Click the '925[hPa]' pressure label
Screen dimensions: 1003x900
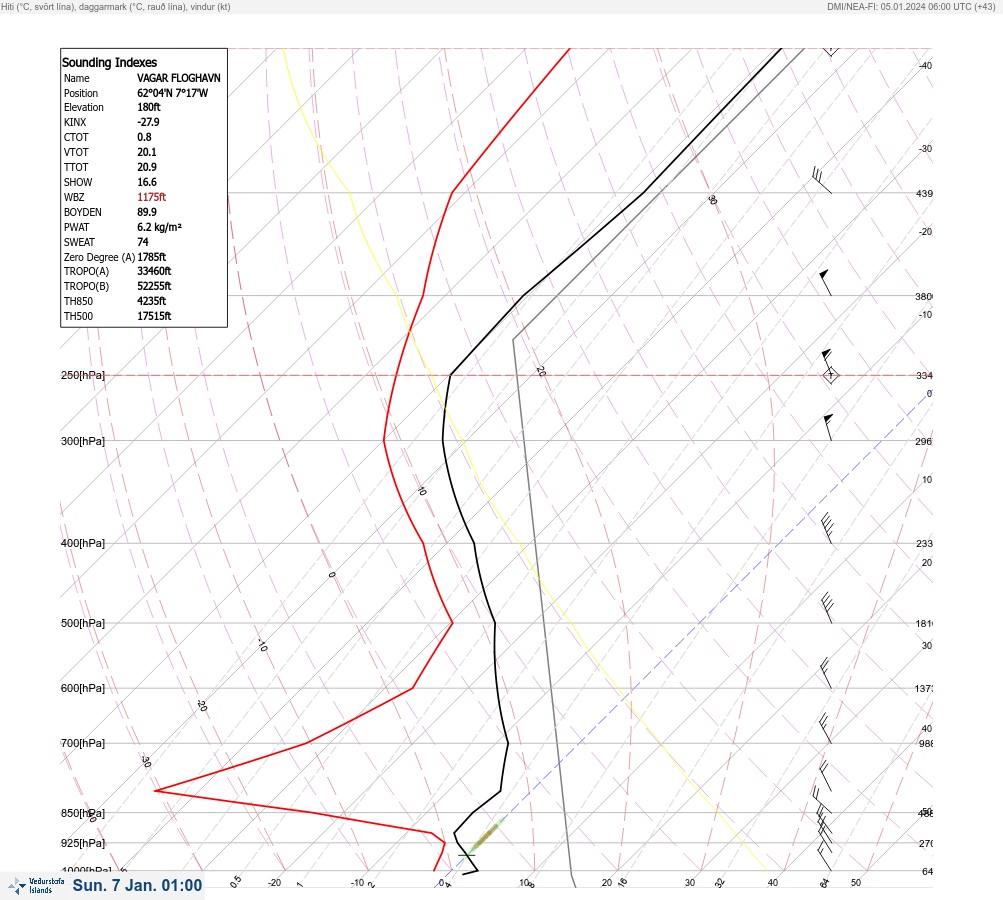[83, 843]
